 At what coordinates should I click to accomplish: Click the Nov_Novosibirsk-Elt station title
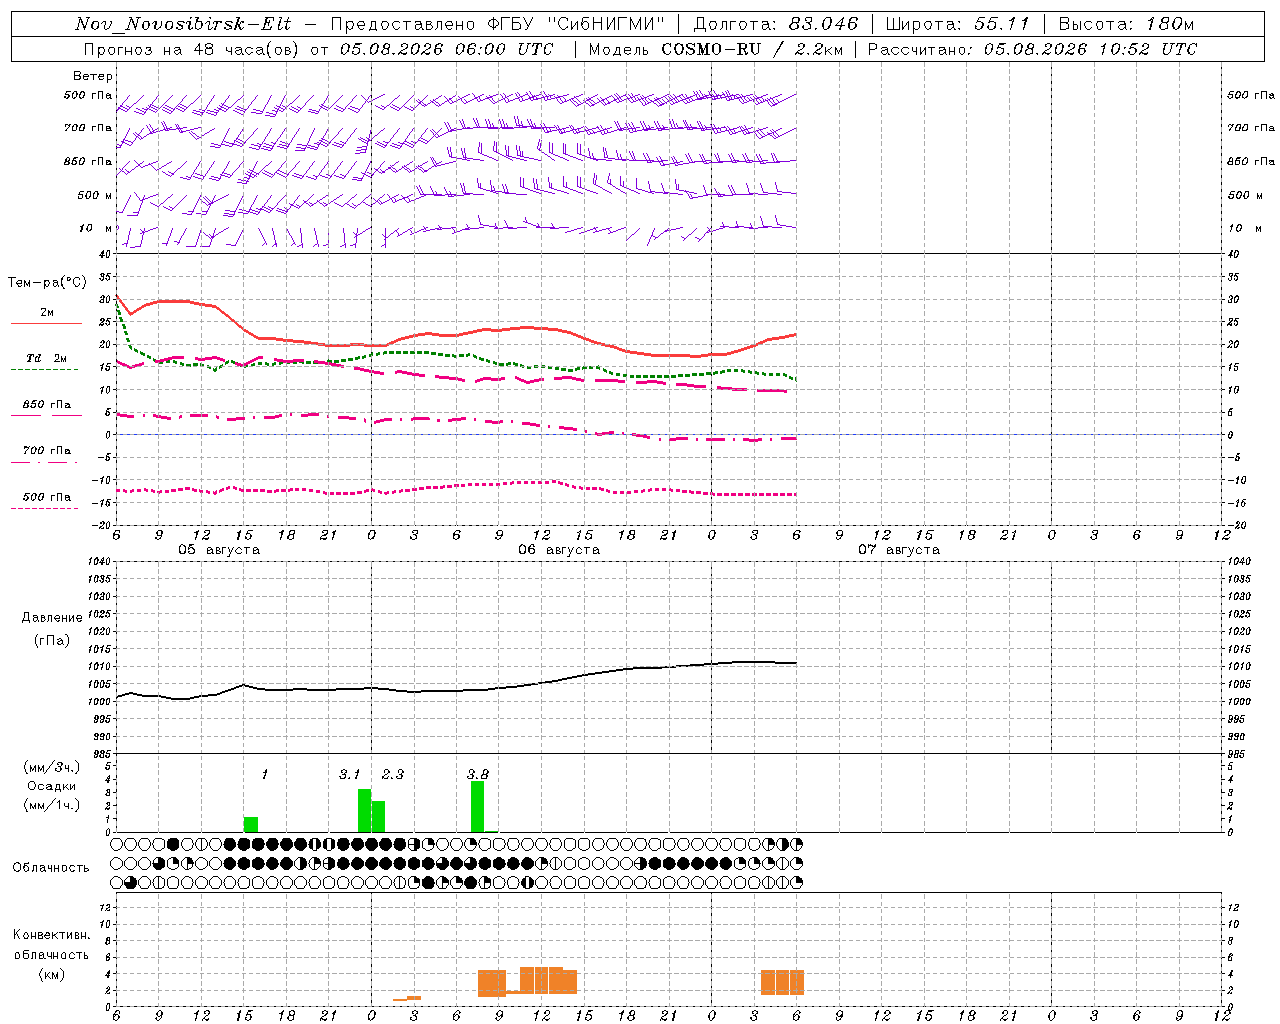[x=183, y=24]
